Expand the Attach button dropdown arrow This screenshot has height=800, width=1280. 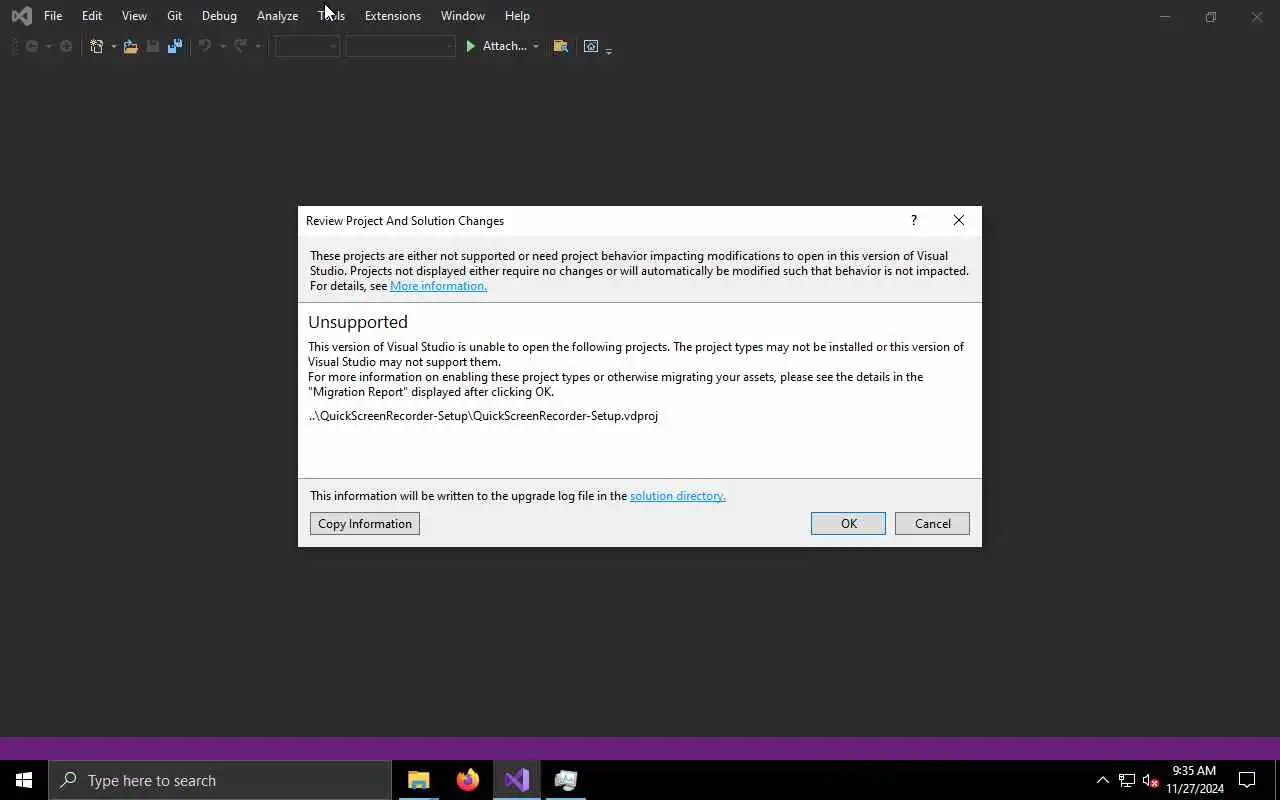[x=536, y=46]
